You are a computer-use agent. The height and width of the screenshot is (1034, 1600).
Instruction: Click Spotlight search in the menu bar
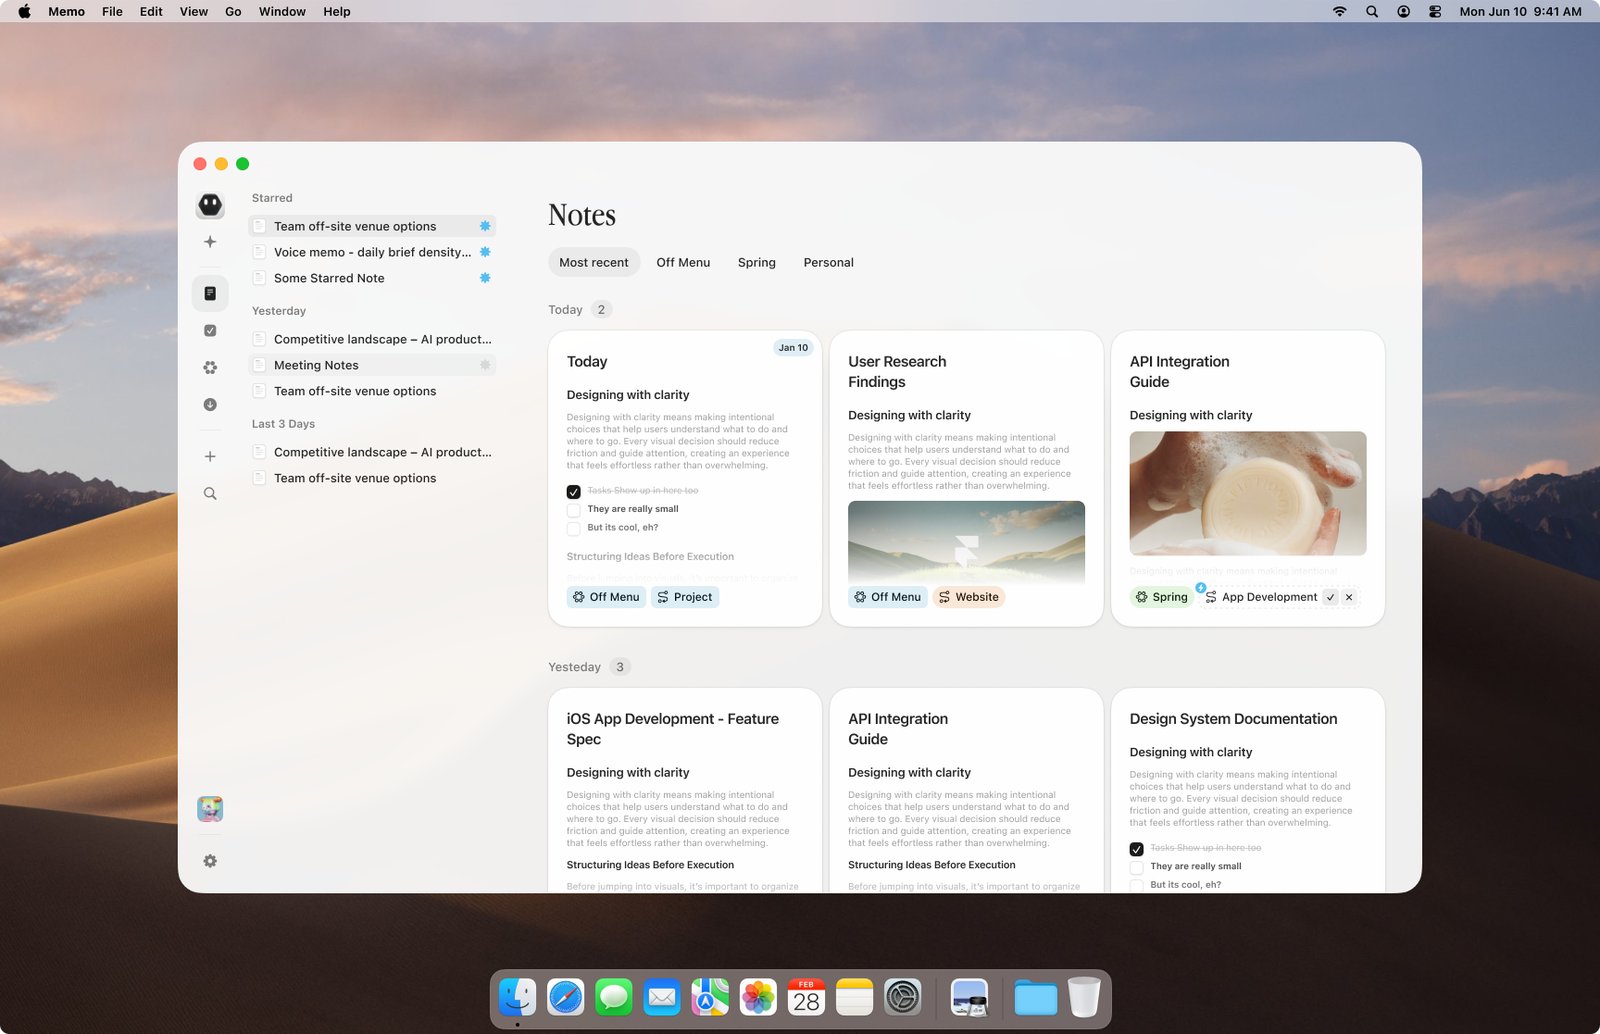[1372, 11]
